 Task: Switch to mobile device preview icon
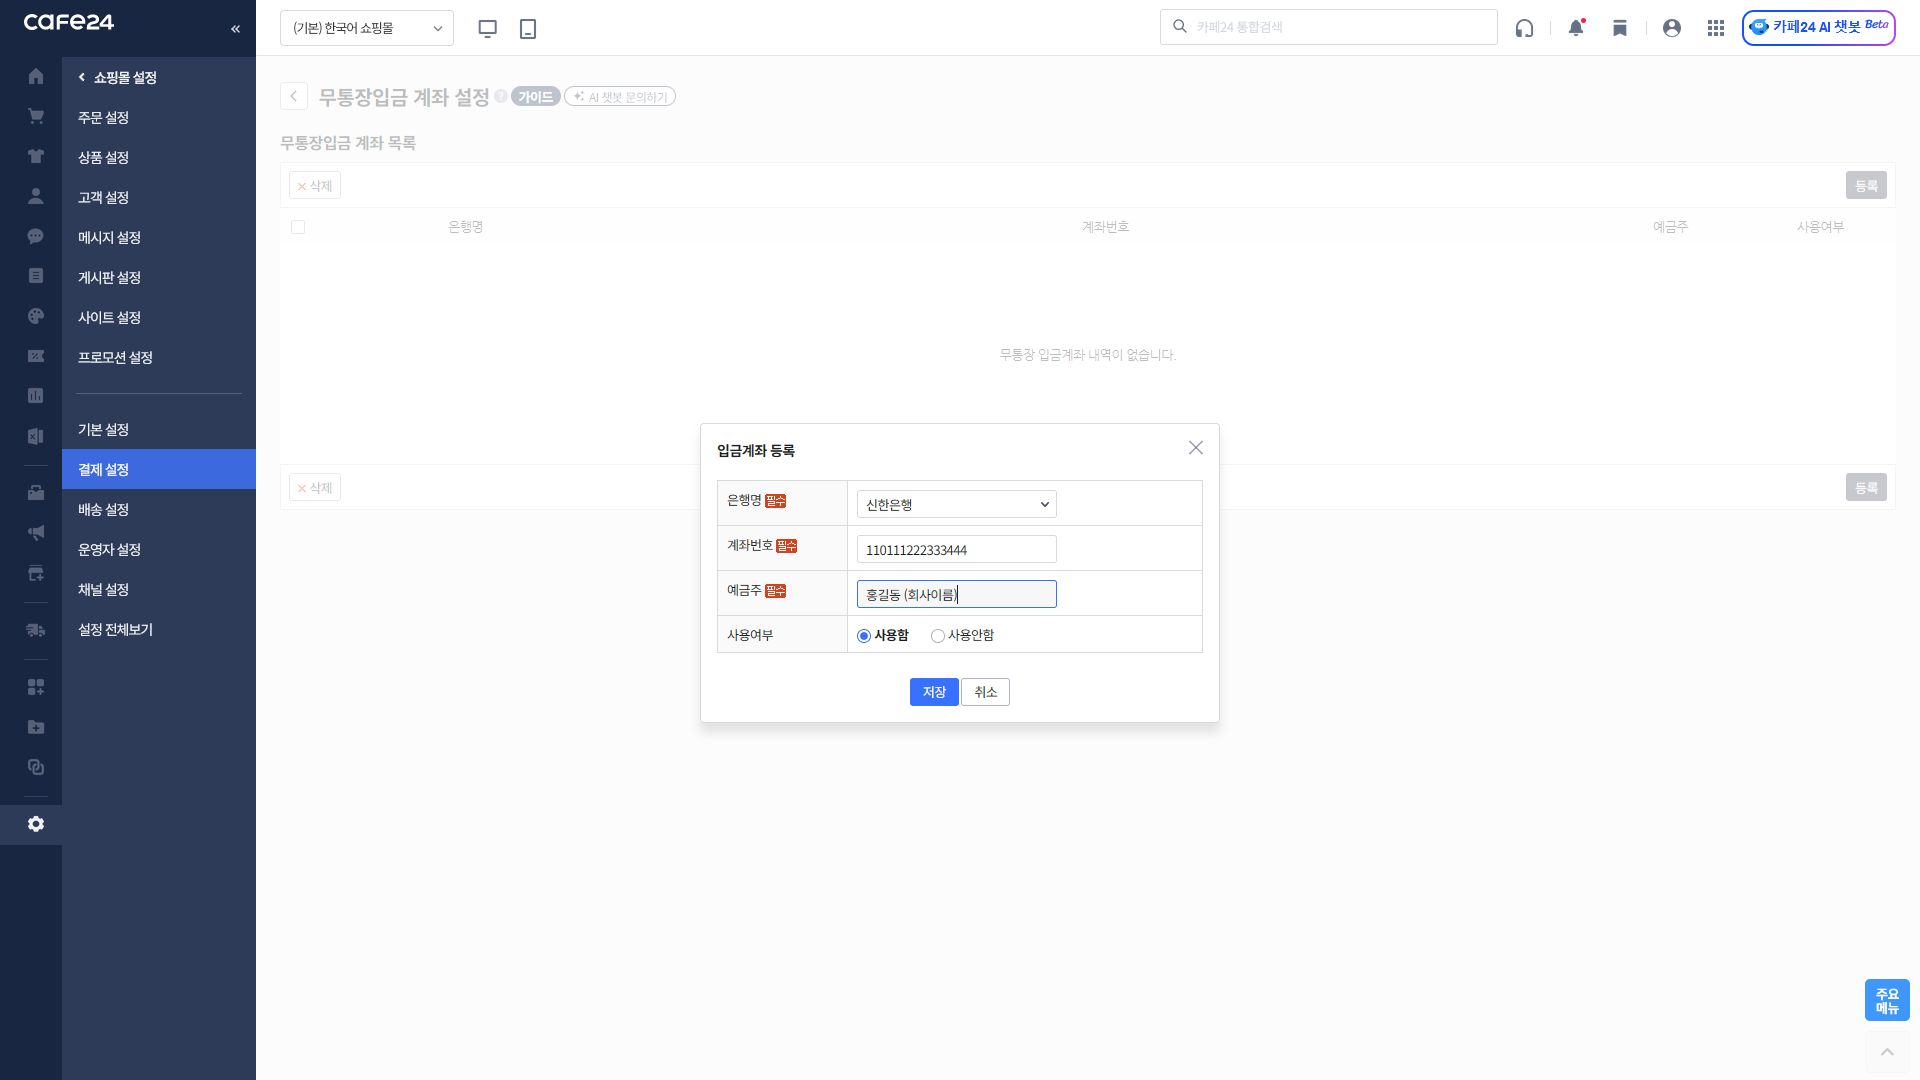(x=528, y=28)
